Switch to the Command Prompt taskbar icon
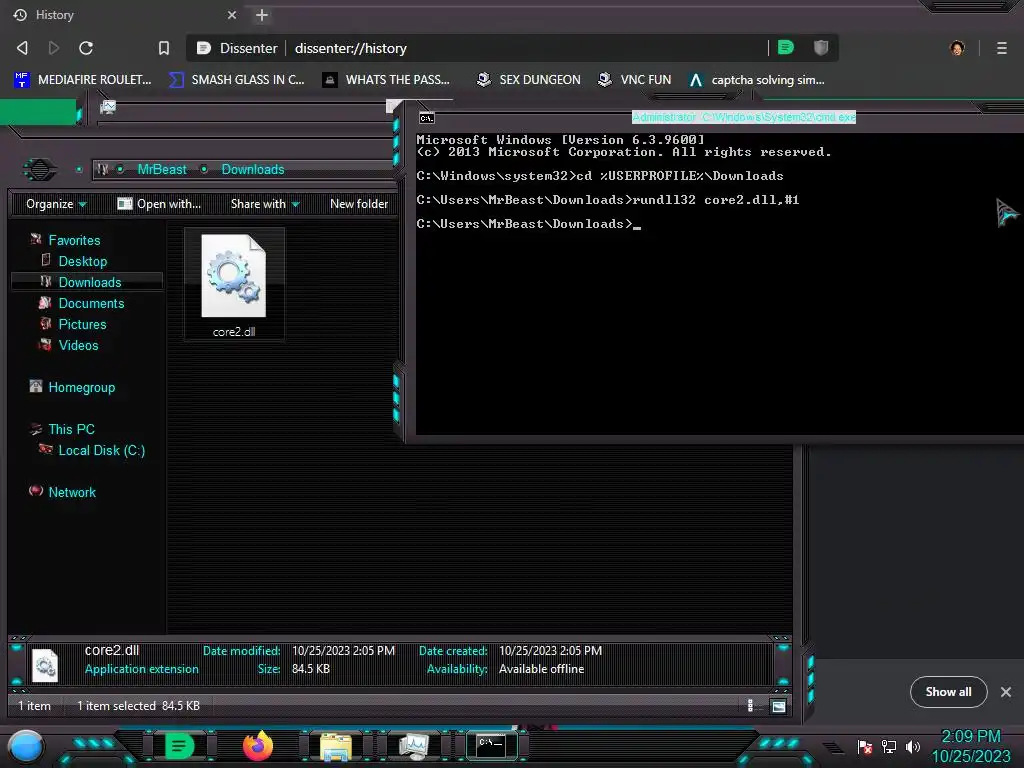This screenshot has width=1024, height=768. (492, 745)
